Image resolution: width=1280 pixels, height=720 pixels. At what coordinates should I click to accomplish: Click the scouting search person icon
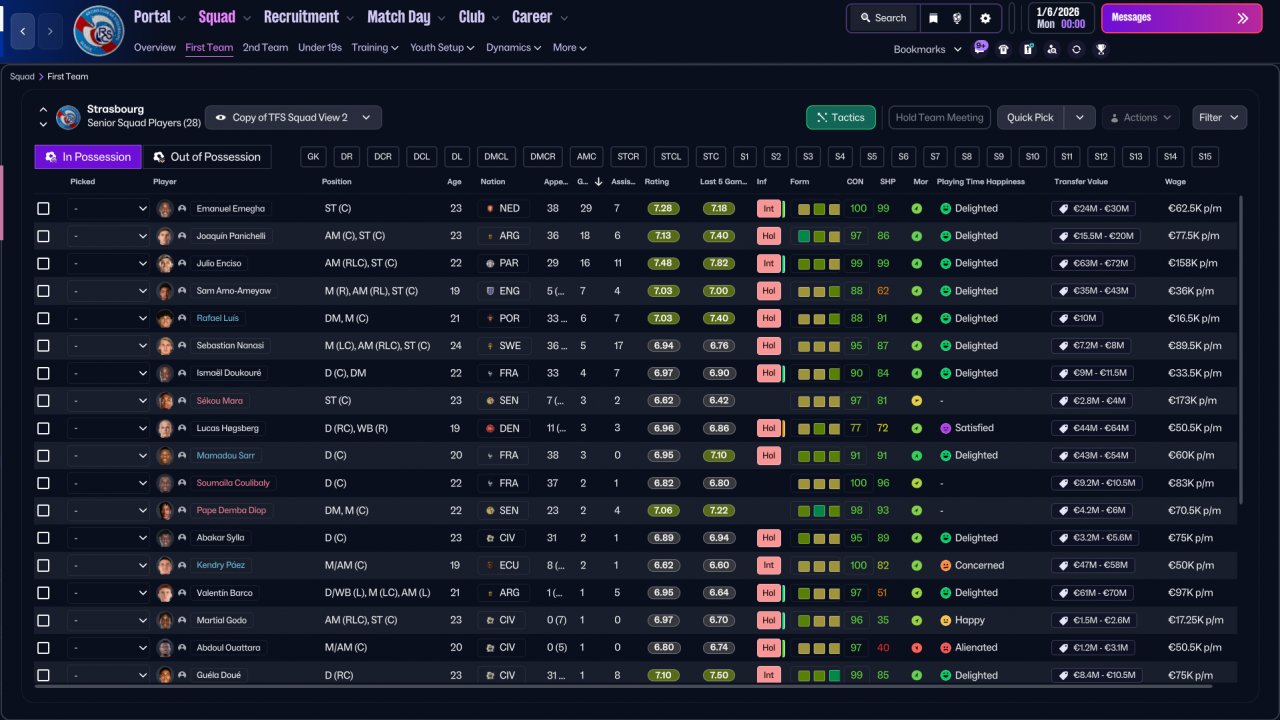[x=1052, y=49]
